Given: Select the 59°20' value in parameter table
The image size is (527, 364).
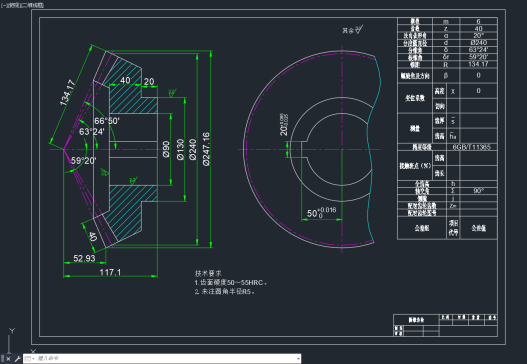Looking at the screenshot, I should point(478,57).
